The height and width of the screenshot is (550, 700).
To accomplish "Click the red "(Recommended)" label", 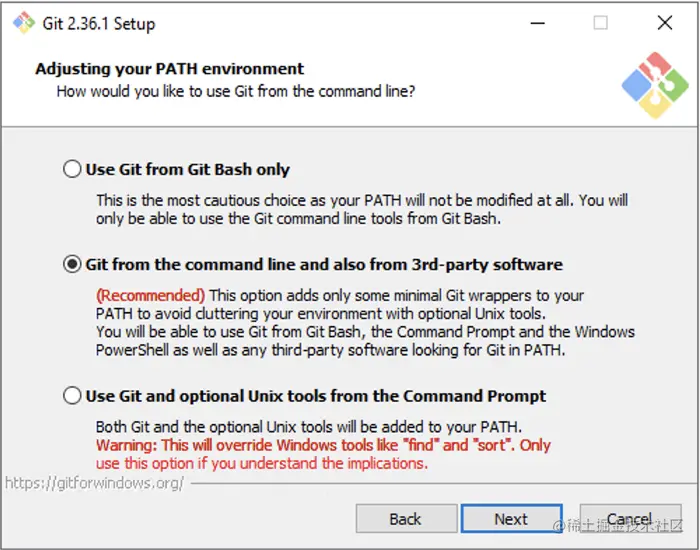I will click(x=150, y=295).
